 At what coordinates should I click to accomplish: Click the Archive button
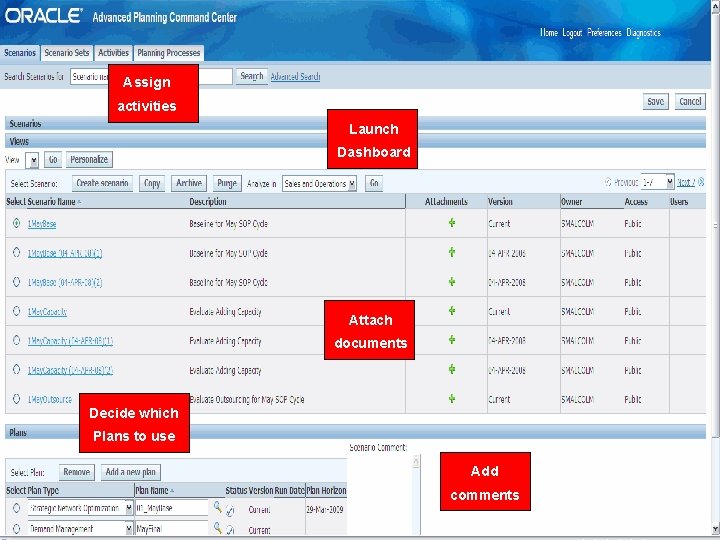coord(189,183)
